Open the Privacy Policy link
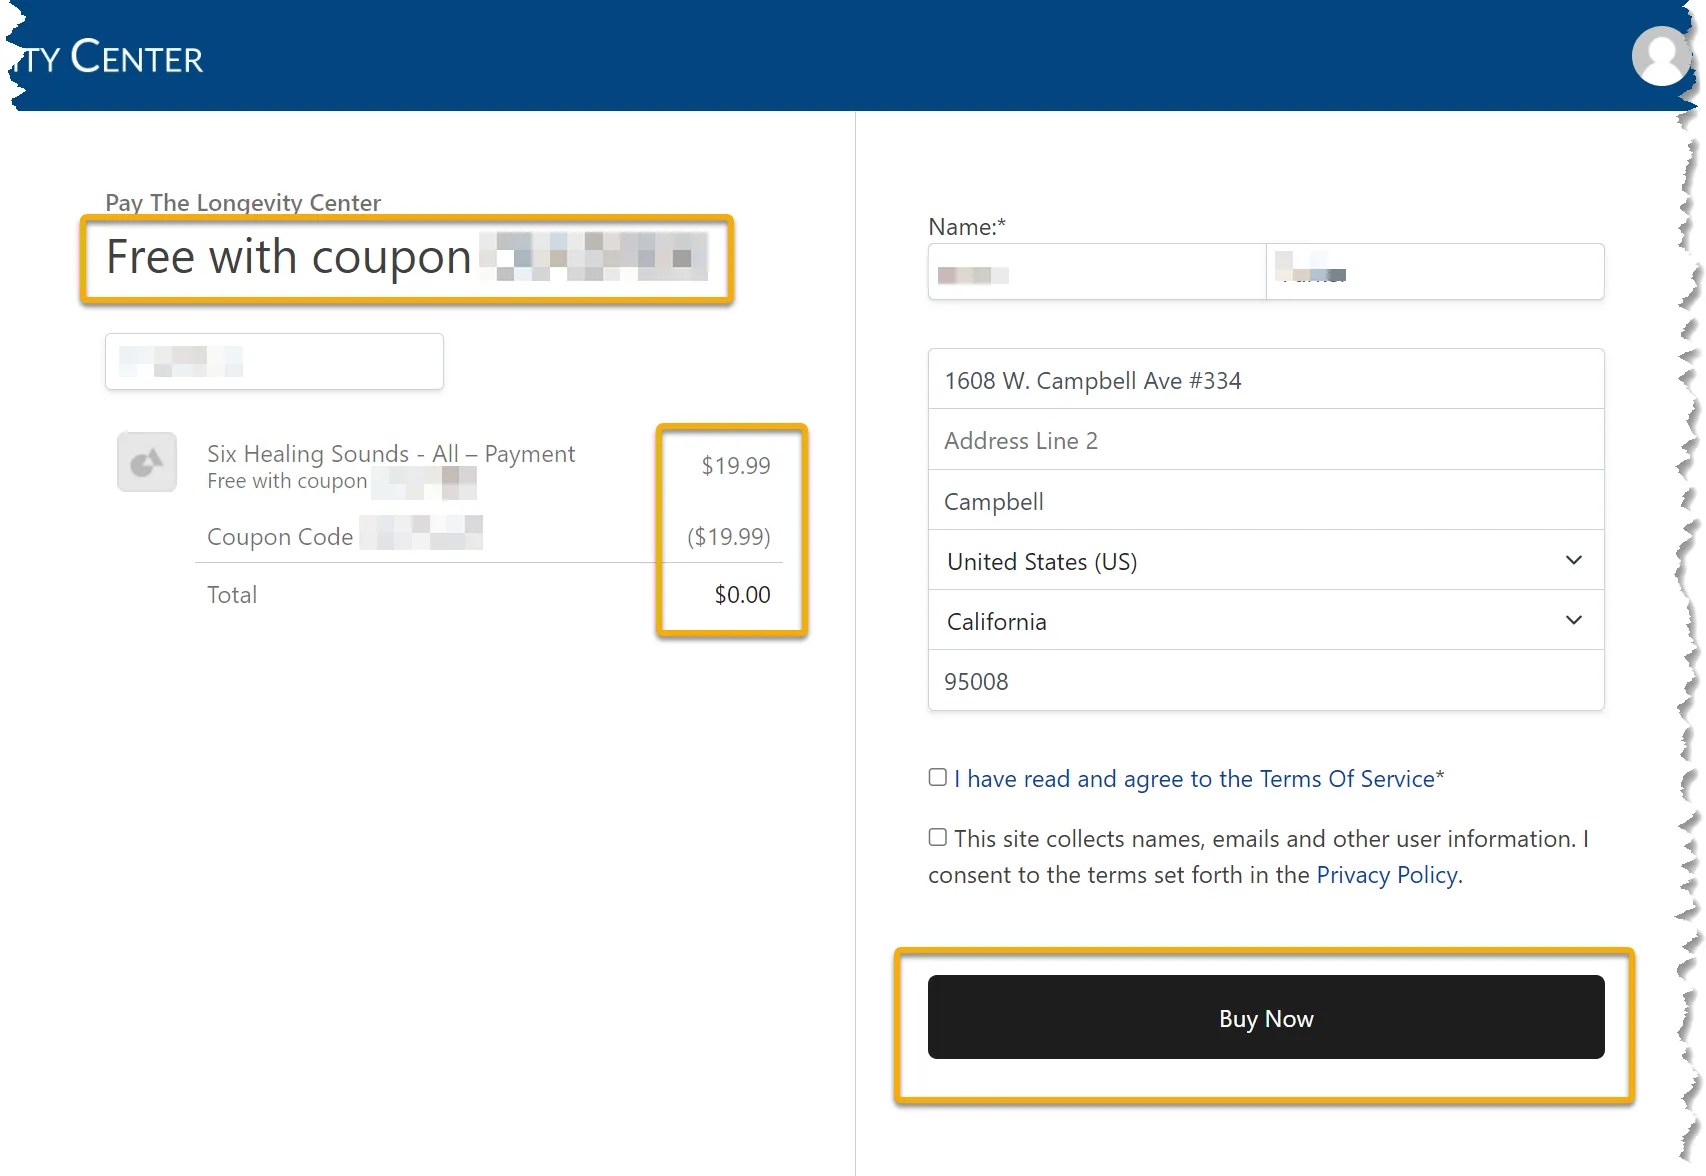Viewport: 1706px width, 1176px height. click(x=1386, y=874)
